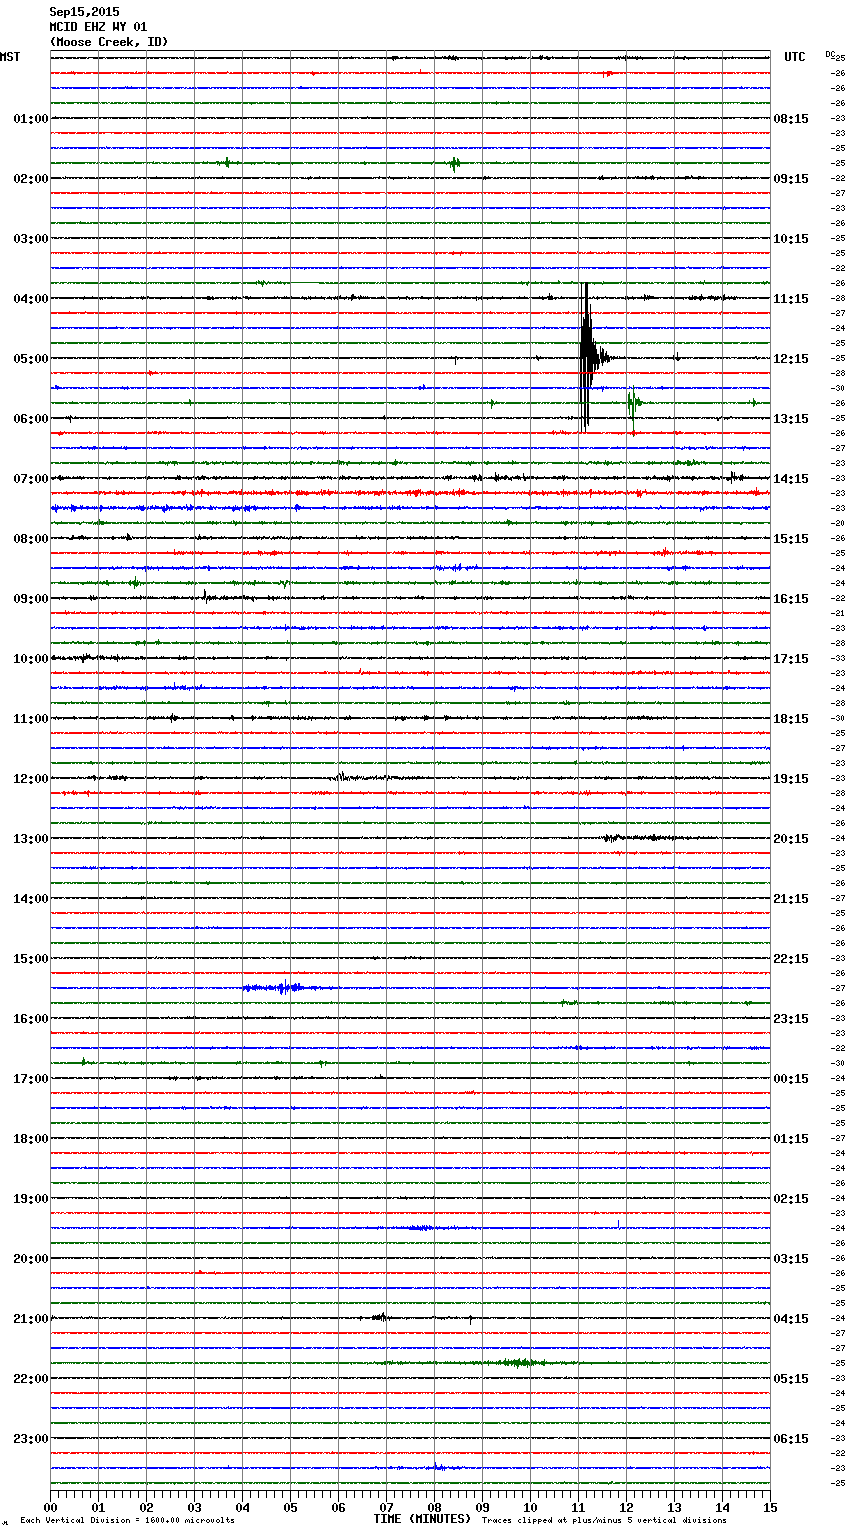Click the 11:00 MST row label
Screen dimensions: 850x1534
click(30, 719)
